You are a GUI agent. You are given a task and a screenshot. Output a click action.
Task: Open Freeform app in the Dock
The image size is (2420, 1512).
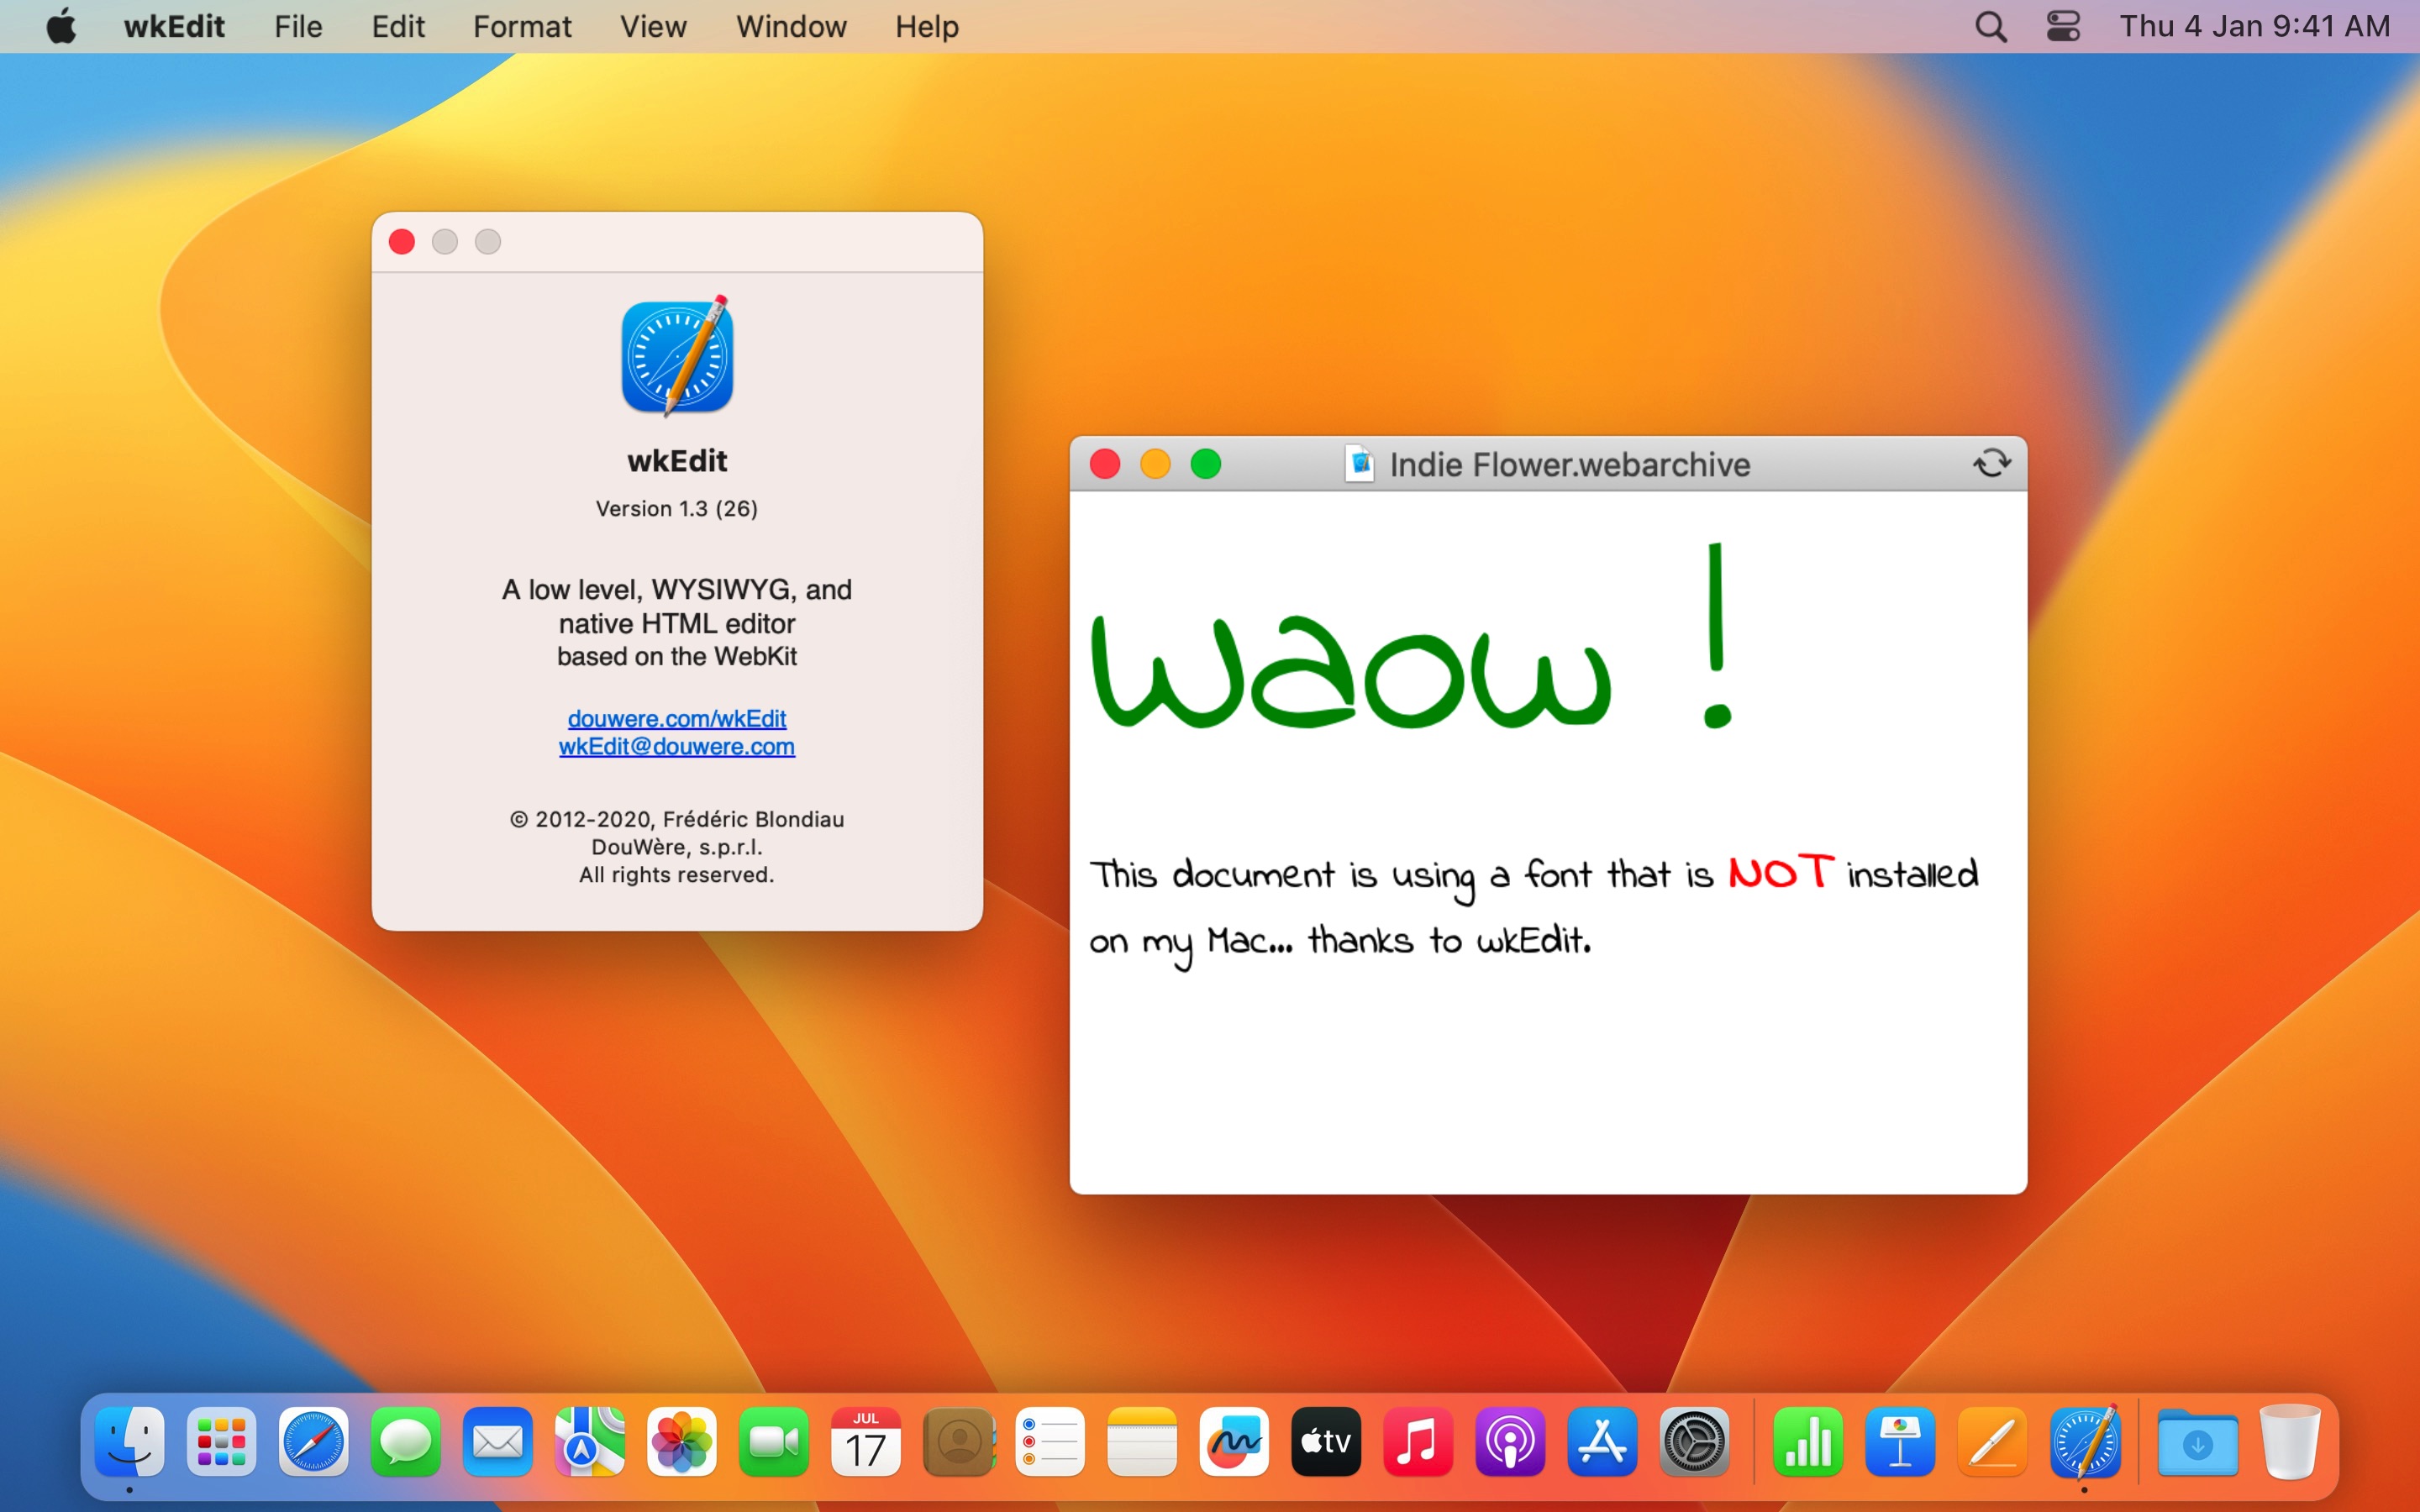coord(1234,1442)
